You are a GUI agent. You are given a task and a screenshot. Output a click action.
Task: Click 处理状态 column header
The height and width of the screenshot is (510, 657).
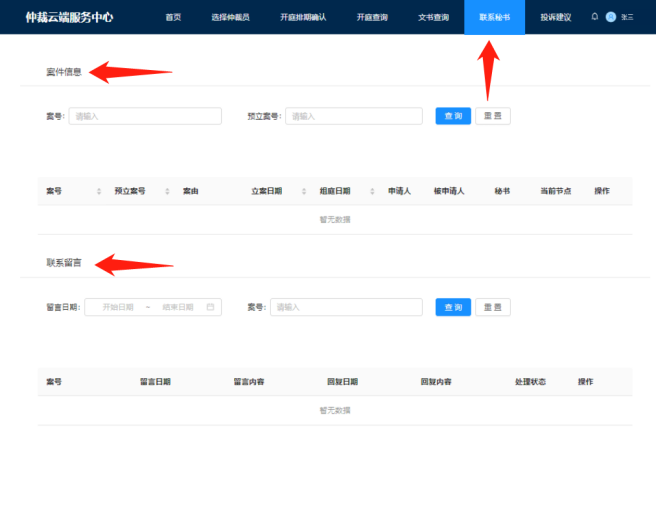530,382
